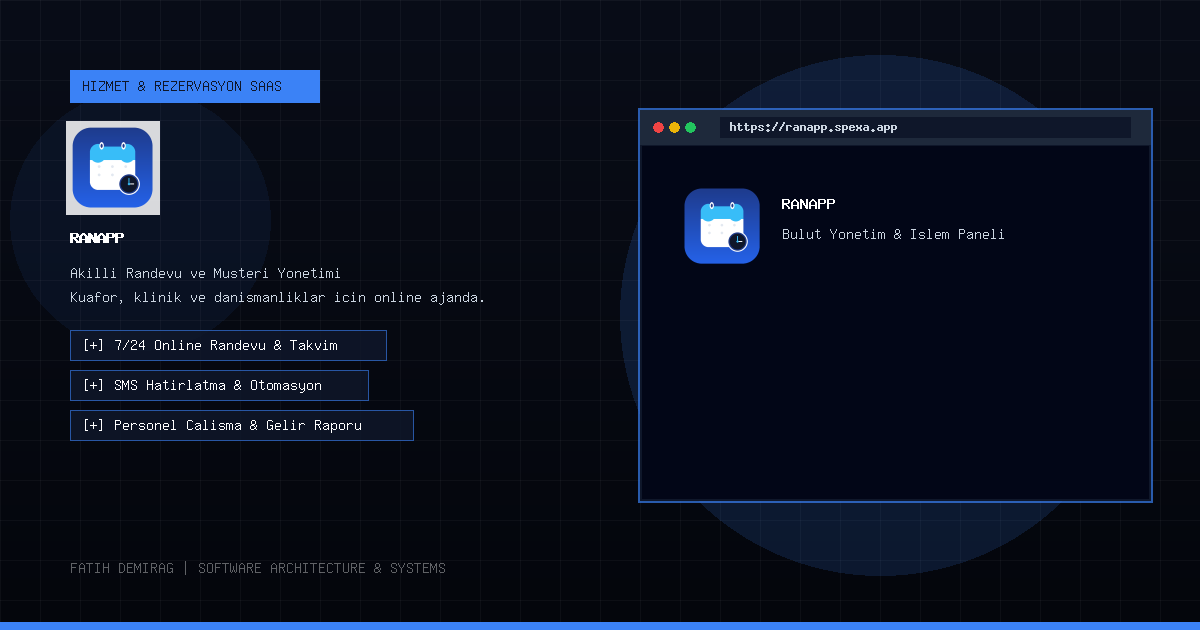The height and width of the screenshot is (630, 1200).
Task: Click the RANAPP heading under the left icon
Action: (x=97, y=238)
